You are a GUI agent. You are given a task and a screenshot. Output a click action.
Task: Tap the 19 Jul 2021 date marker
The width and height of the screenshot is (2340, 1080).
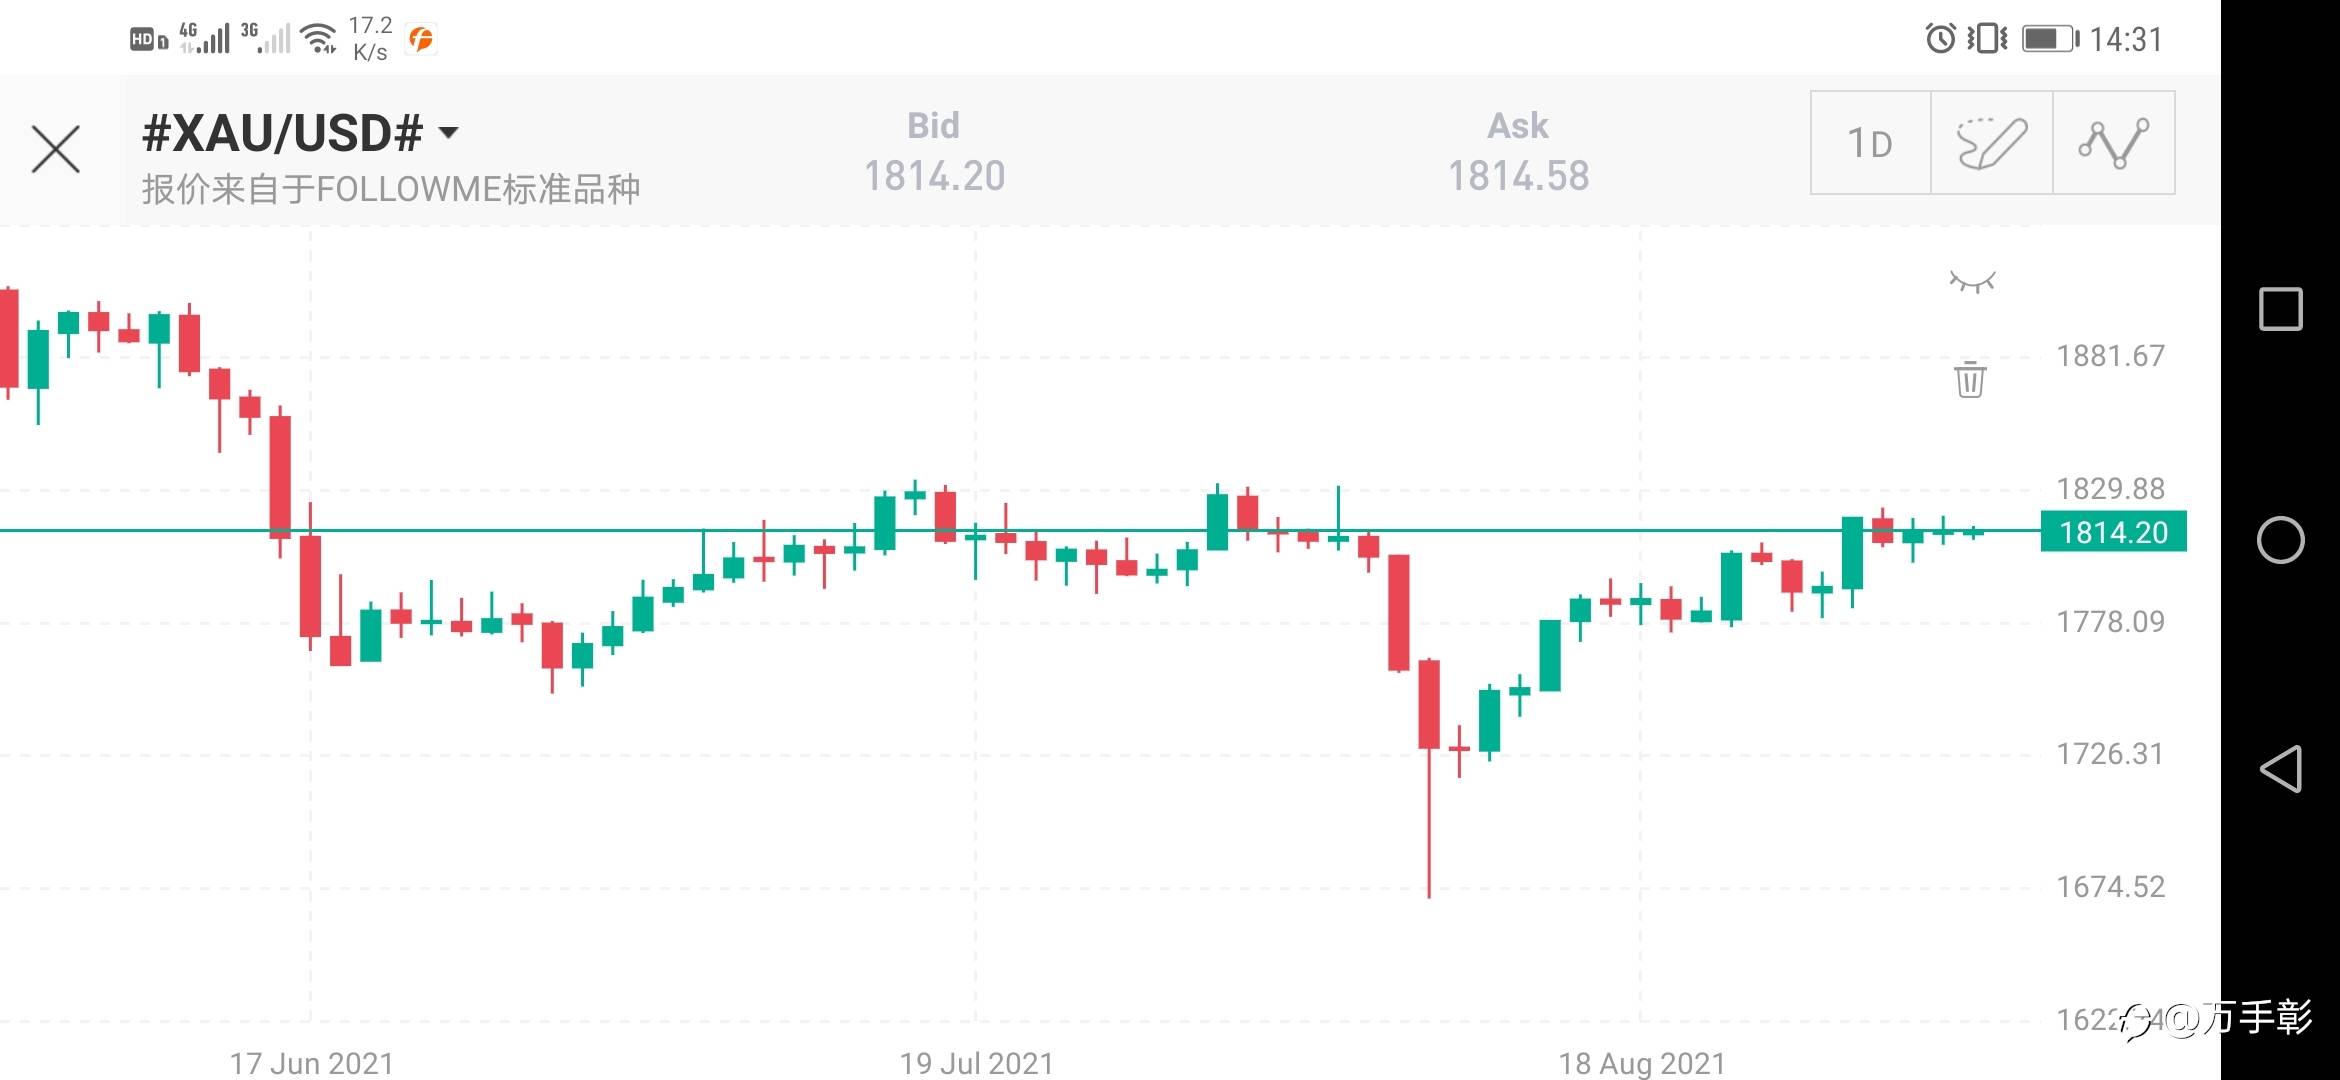point(976,1062)
